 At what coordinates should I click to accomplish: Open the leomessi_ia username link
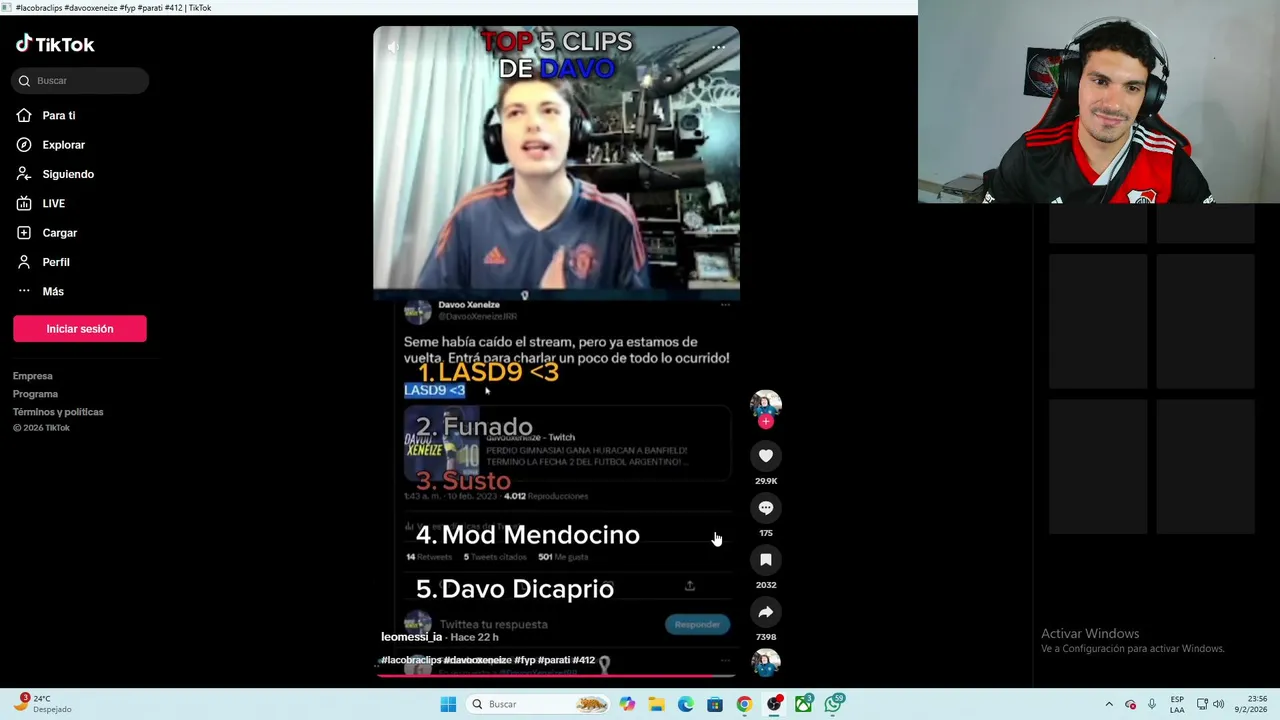pyautogui.click(x=411, y=637)
